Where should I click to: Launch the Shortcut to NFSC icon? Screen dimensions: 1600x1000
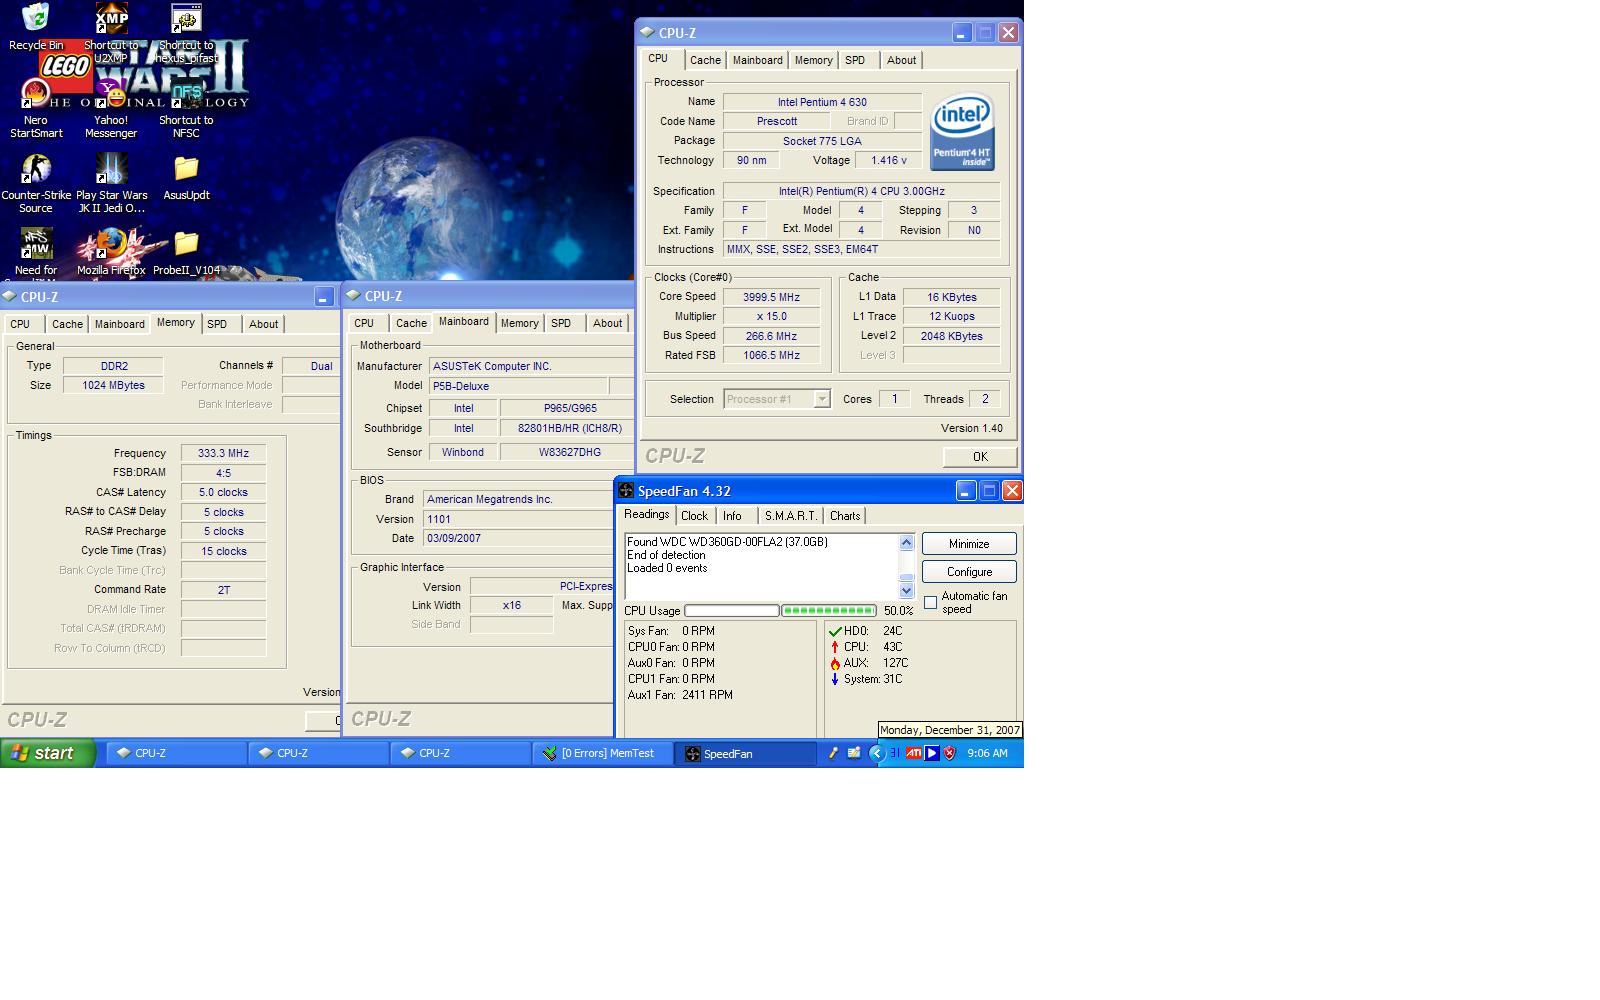(186, 94)
